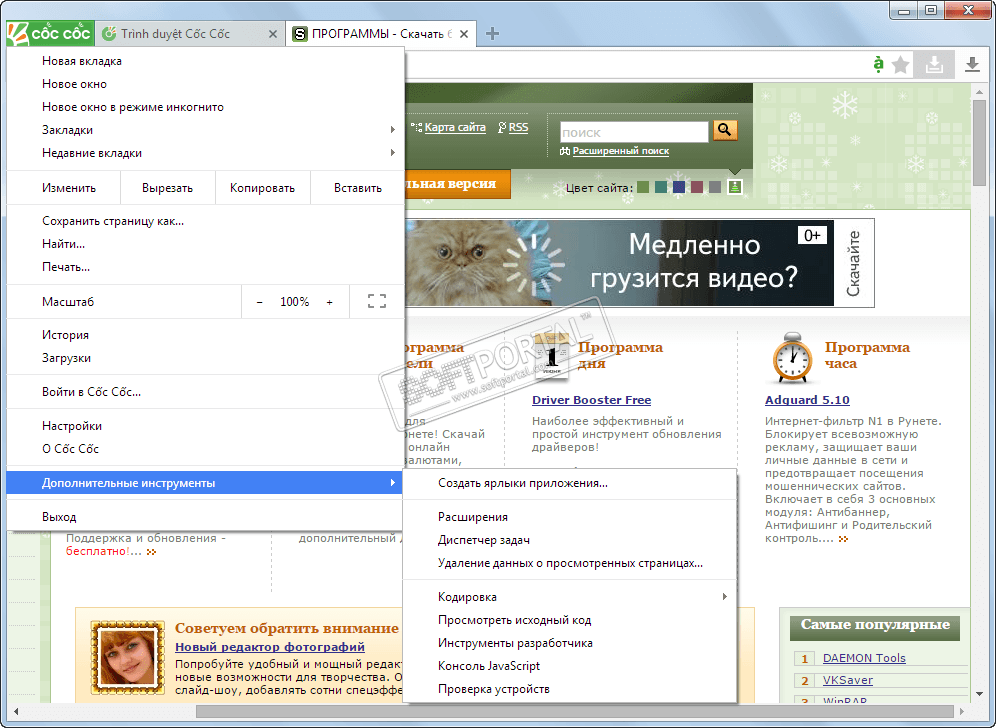
Task: Select Проверка устройств
Action: tap(570, 689)
